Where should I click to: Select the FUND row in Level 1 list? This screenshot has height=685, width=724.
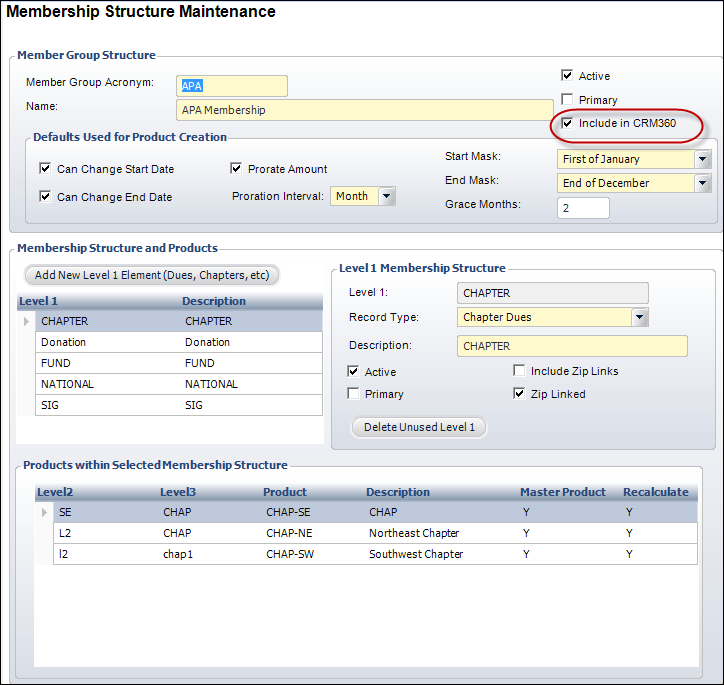click(x=179, y=363)
